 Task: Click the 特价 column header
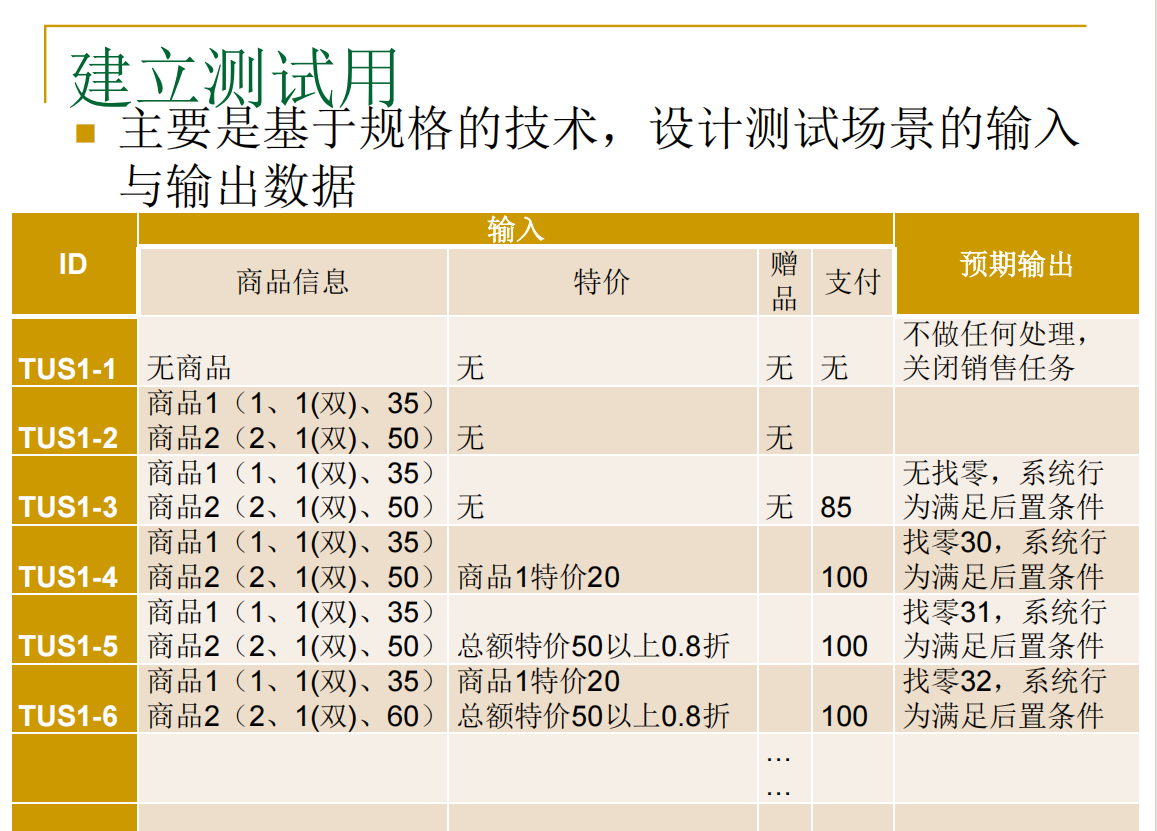(x=602, y=282)
